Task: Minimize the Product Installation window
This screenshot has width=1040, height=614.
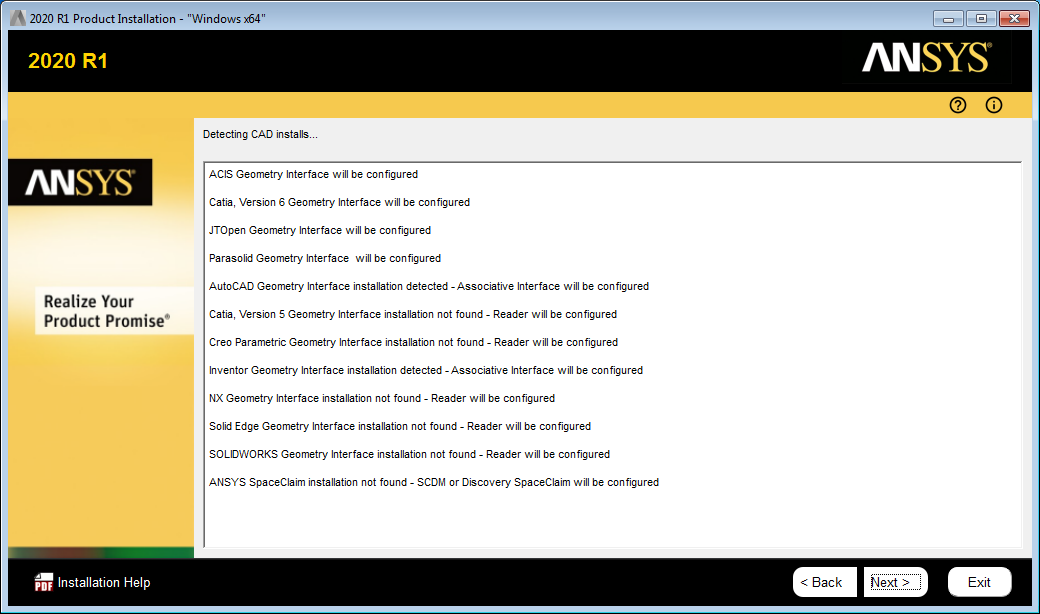Action: (x=948, y=18)
